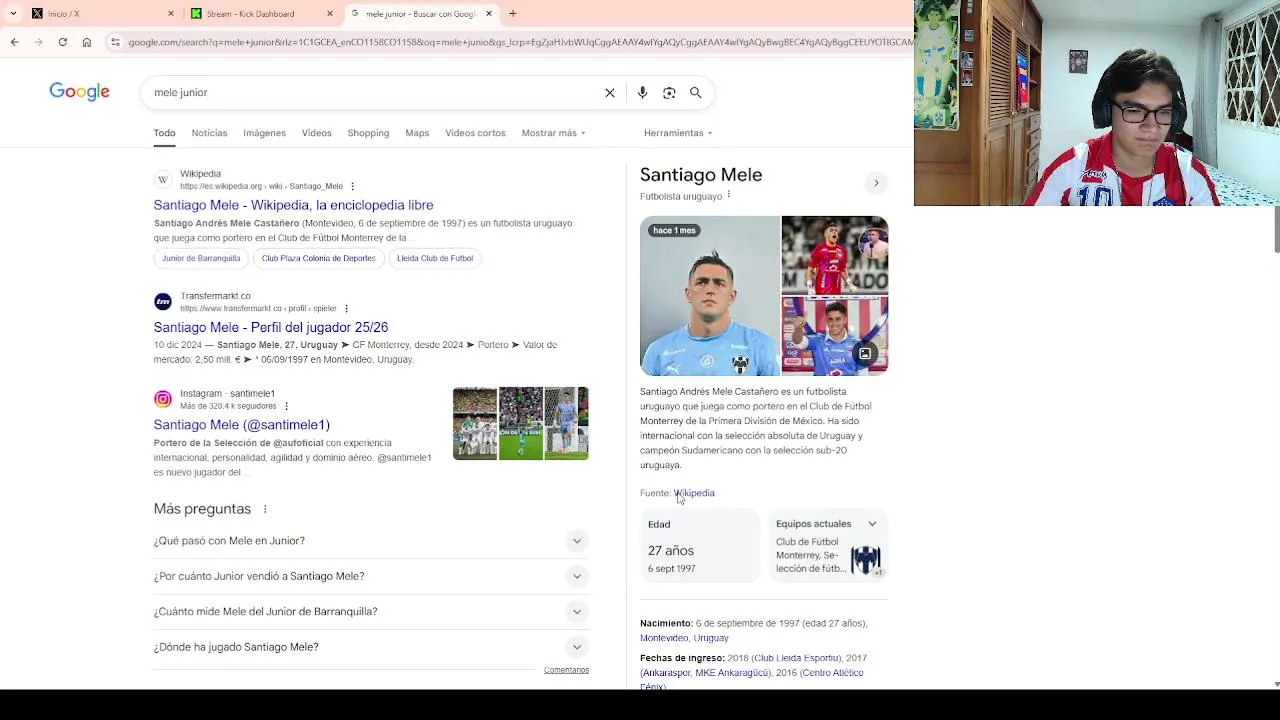This screenshot has width=1280, height=720.
Task: Select the Imágenes search tab
Action: point(264,133)
